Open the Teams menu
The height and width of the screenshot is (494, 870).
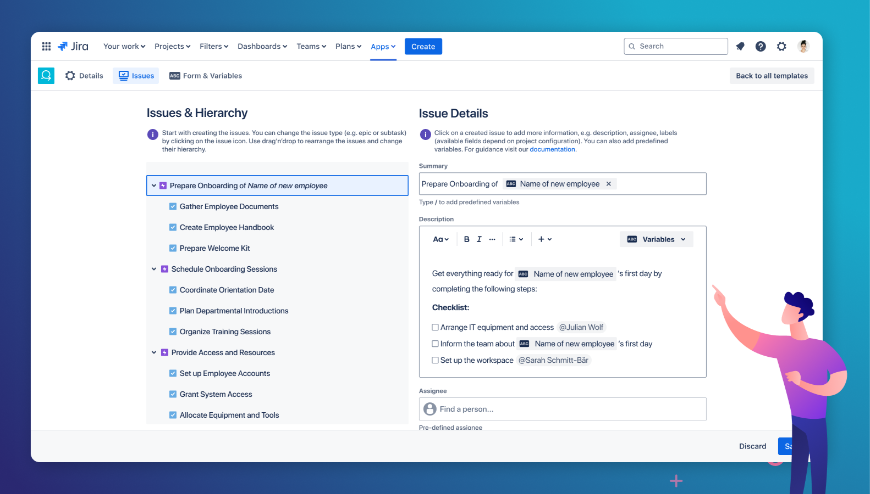pyautogui.click(x=311, y=46)
